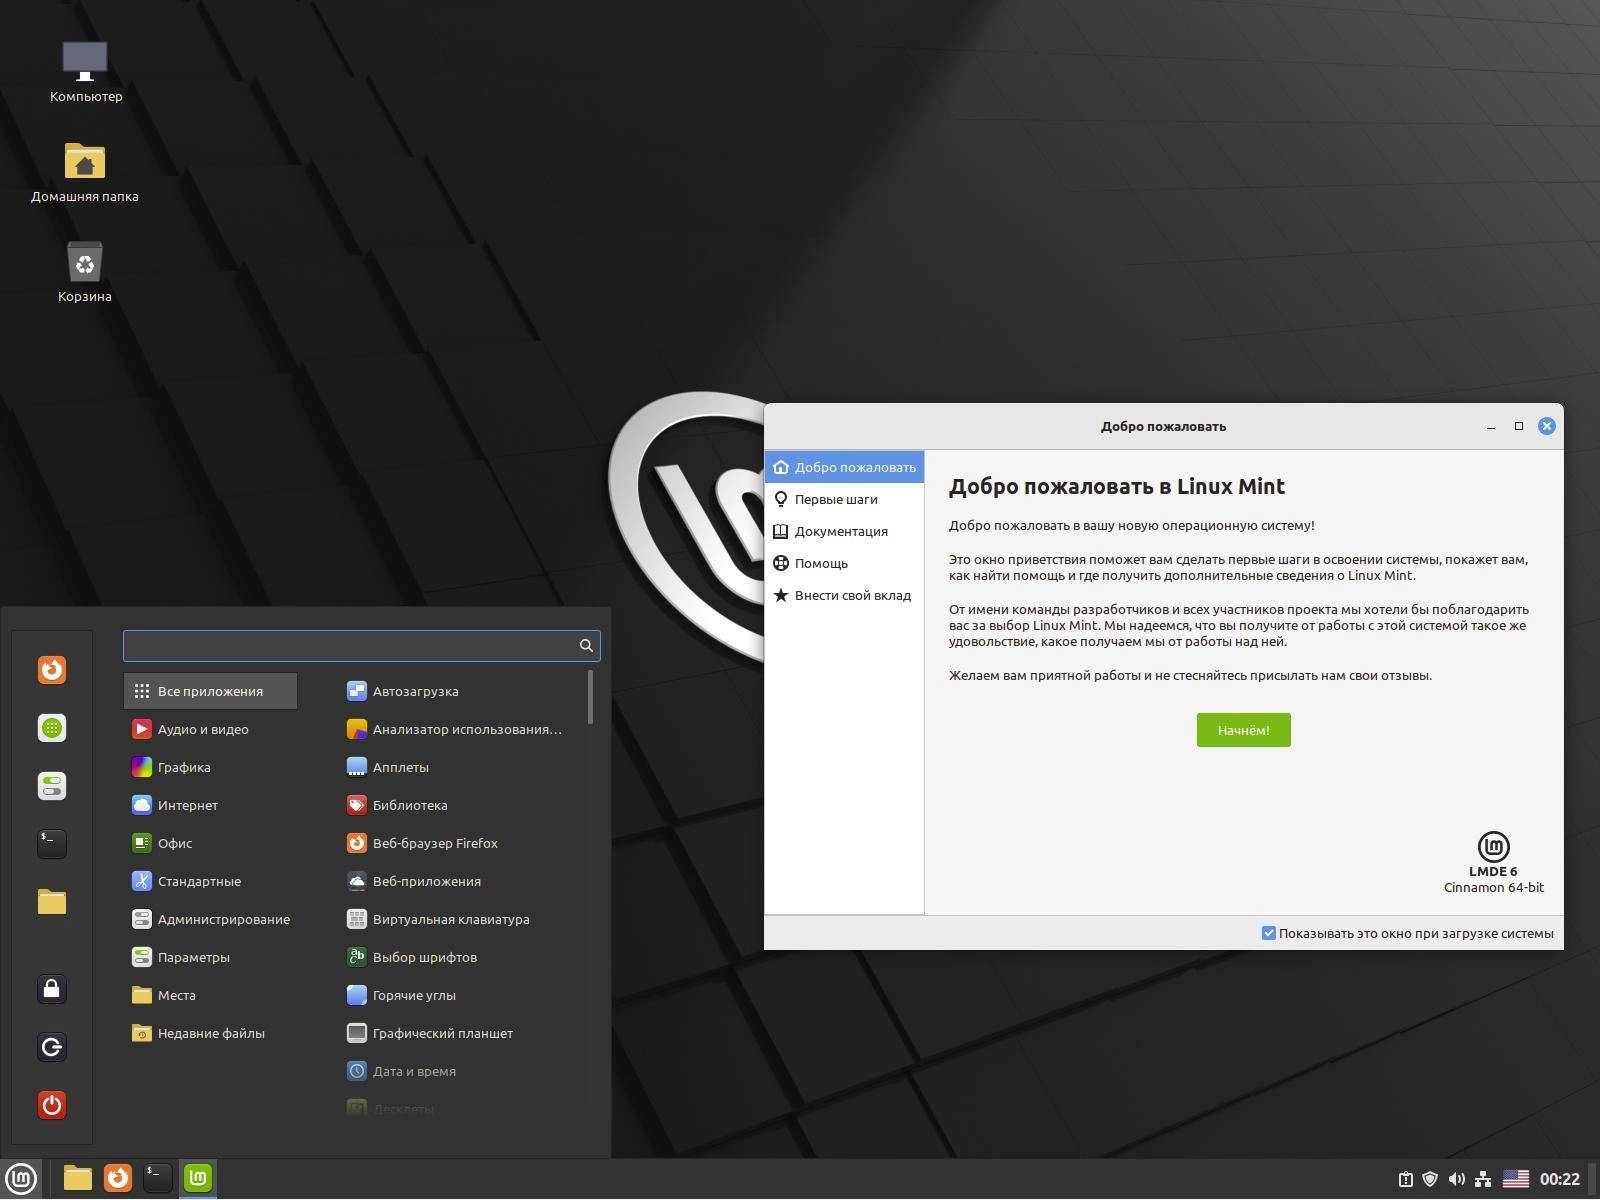The width and height of the screenshot is (1600, 1200).
Task: Select Audio and video category
Action: click(210, 729)
